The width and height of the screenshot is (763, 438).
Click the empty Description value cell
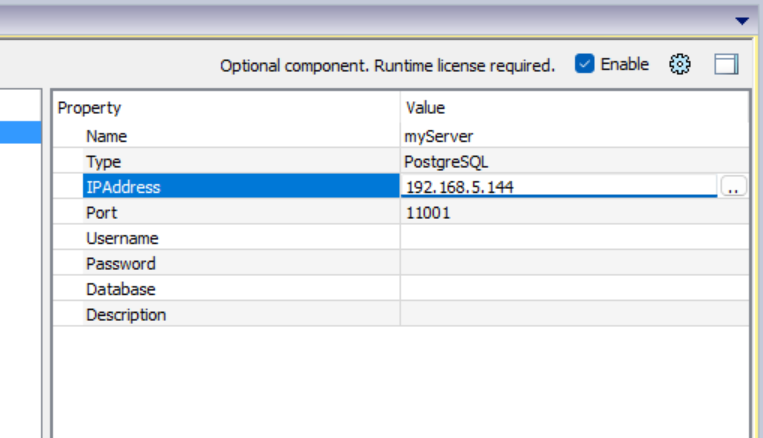pos(575,314)
